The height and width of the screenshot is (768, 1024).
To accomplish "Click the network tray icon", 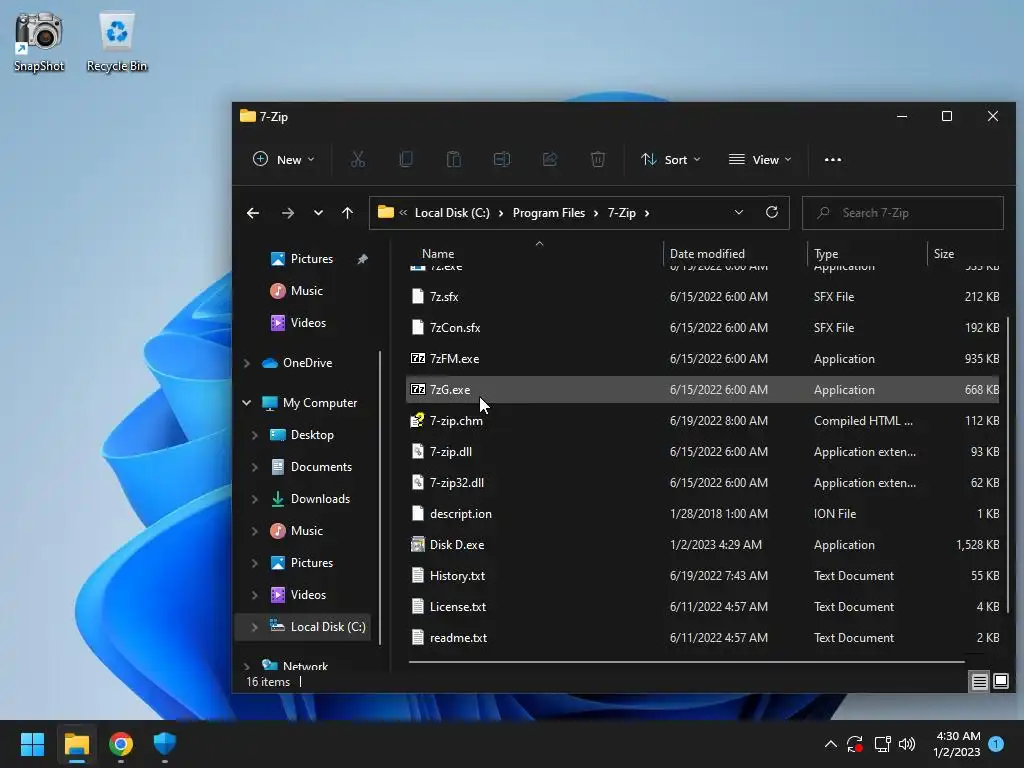I will click(882, 744).
